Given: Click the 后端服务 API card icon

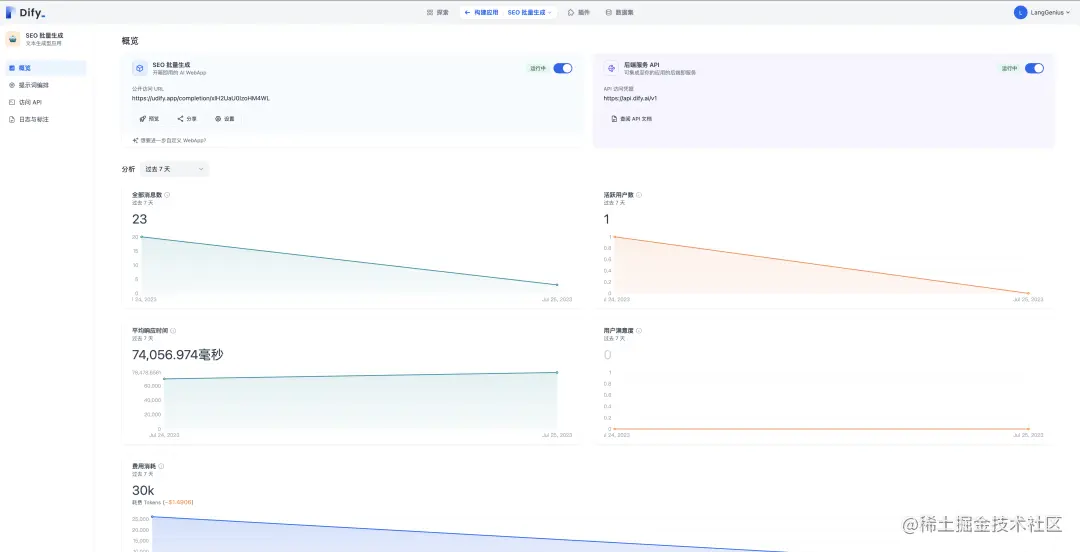Looking at the screenshot, I should point(611,68).
